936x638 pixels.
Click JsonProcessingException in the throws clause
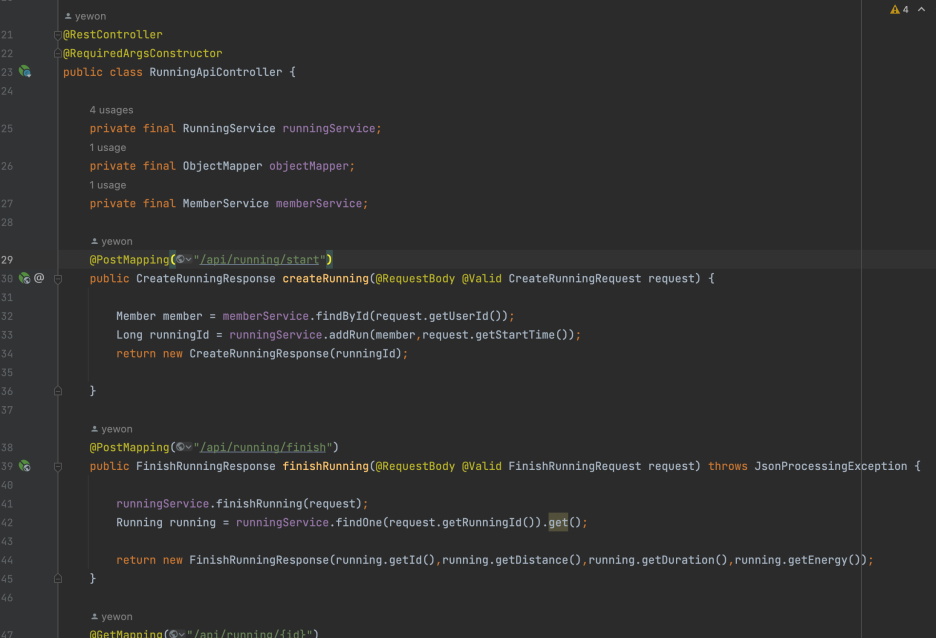click(831, 466)
